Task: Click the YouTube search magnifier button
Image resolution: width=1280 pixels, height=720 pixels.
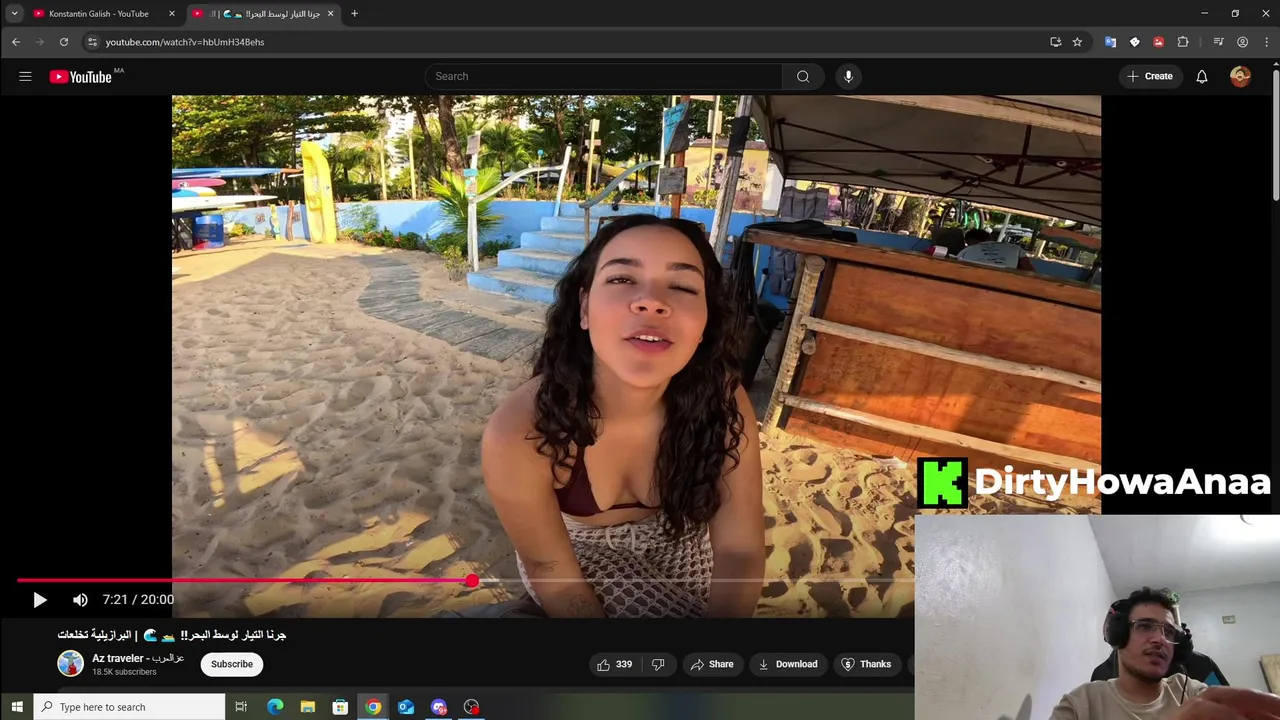Action: click(x=803, y=76)
